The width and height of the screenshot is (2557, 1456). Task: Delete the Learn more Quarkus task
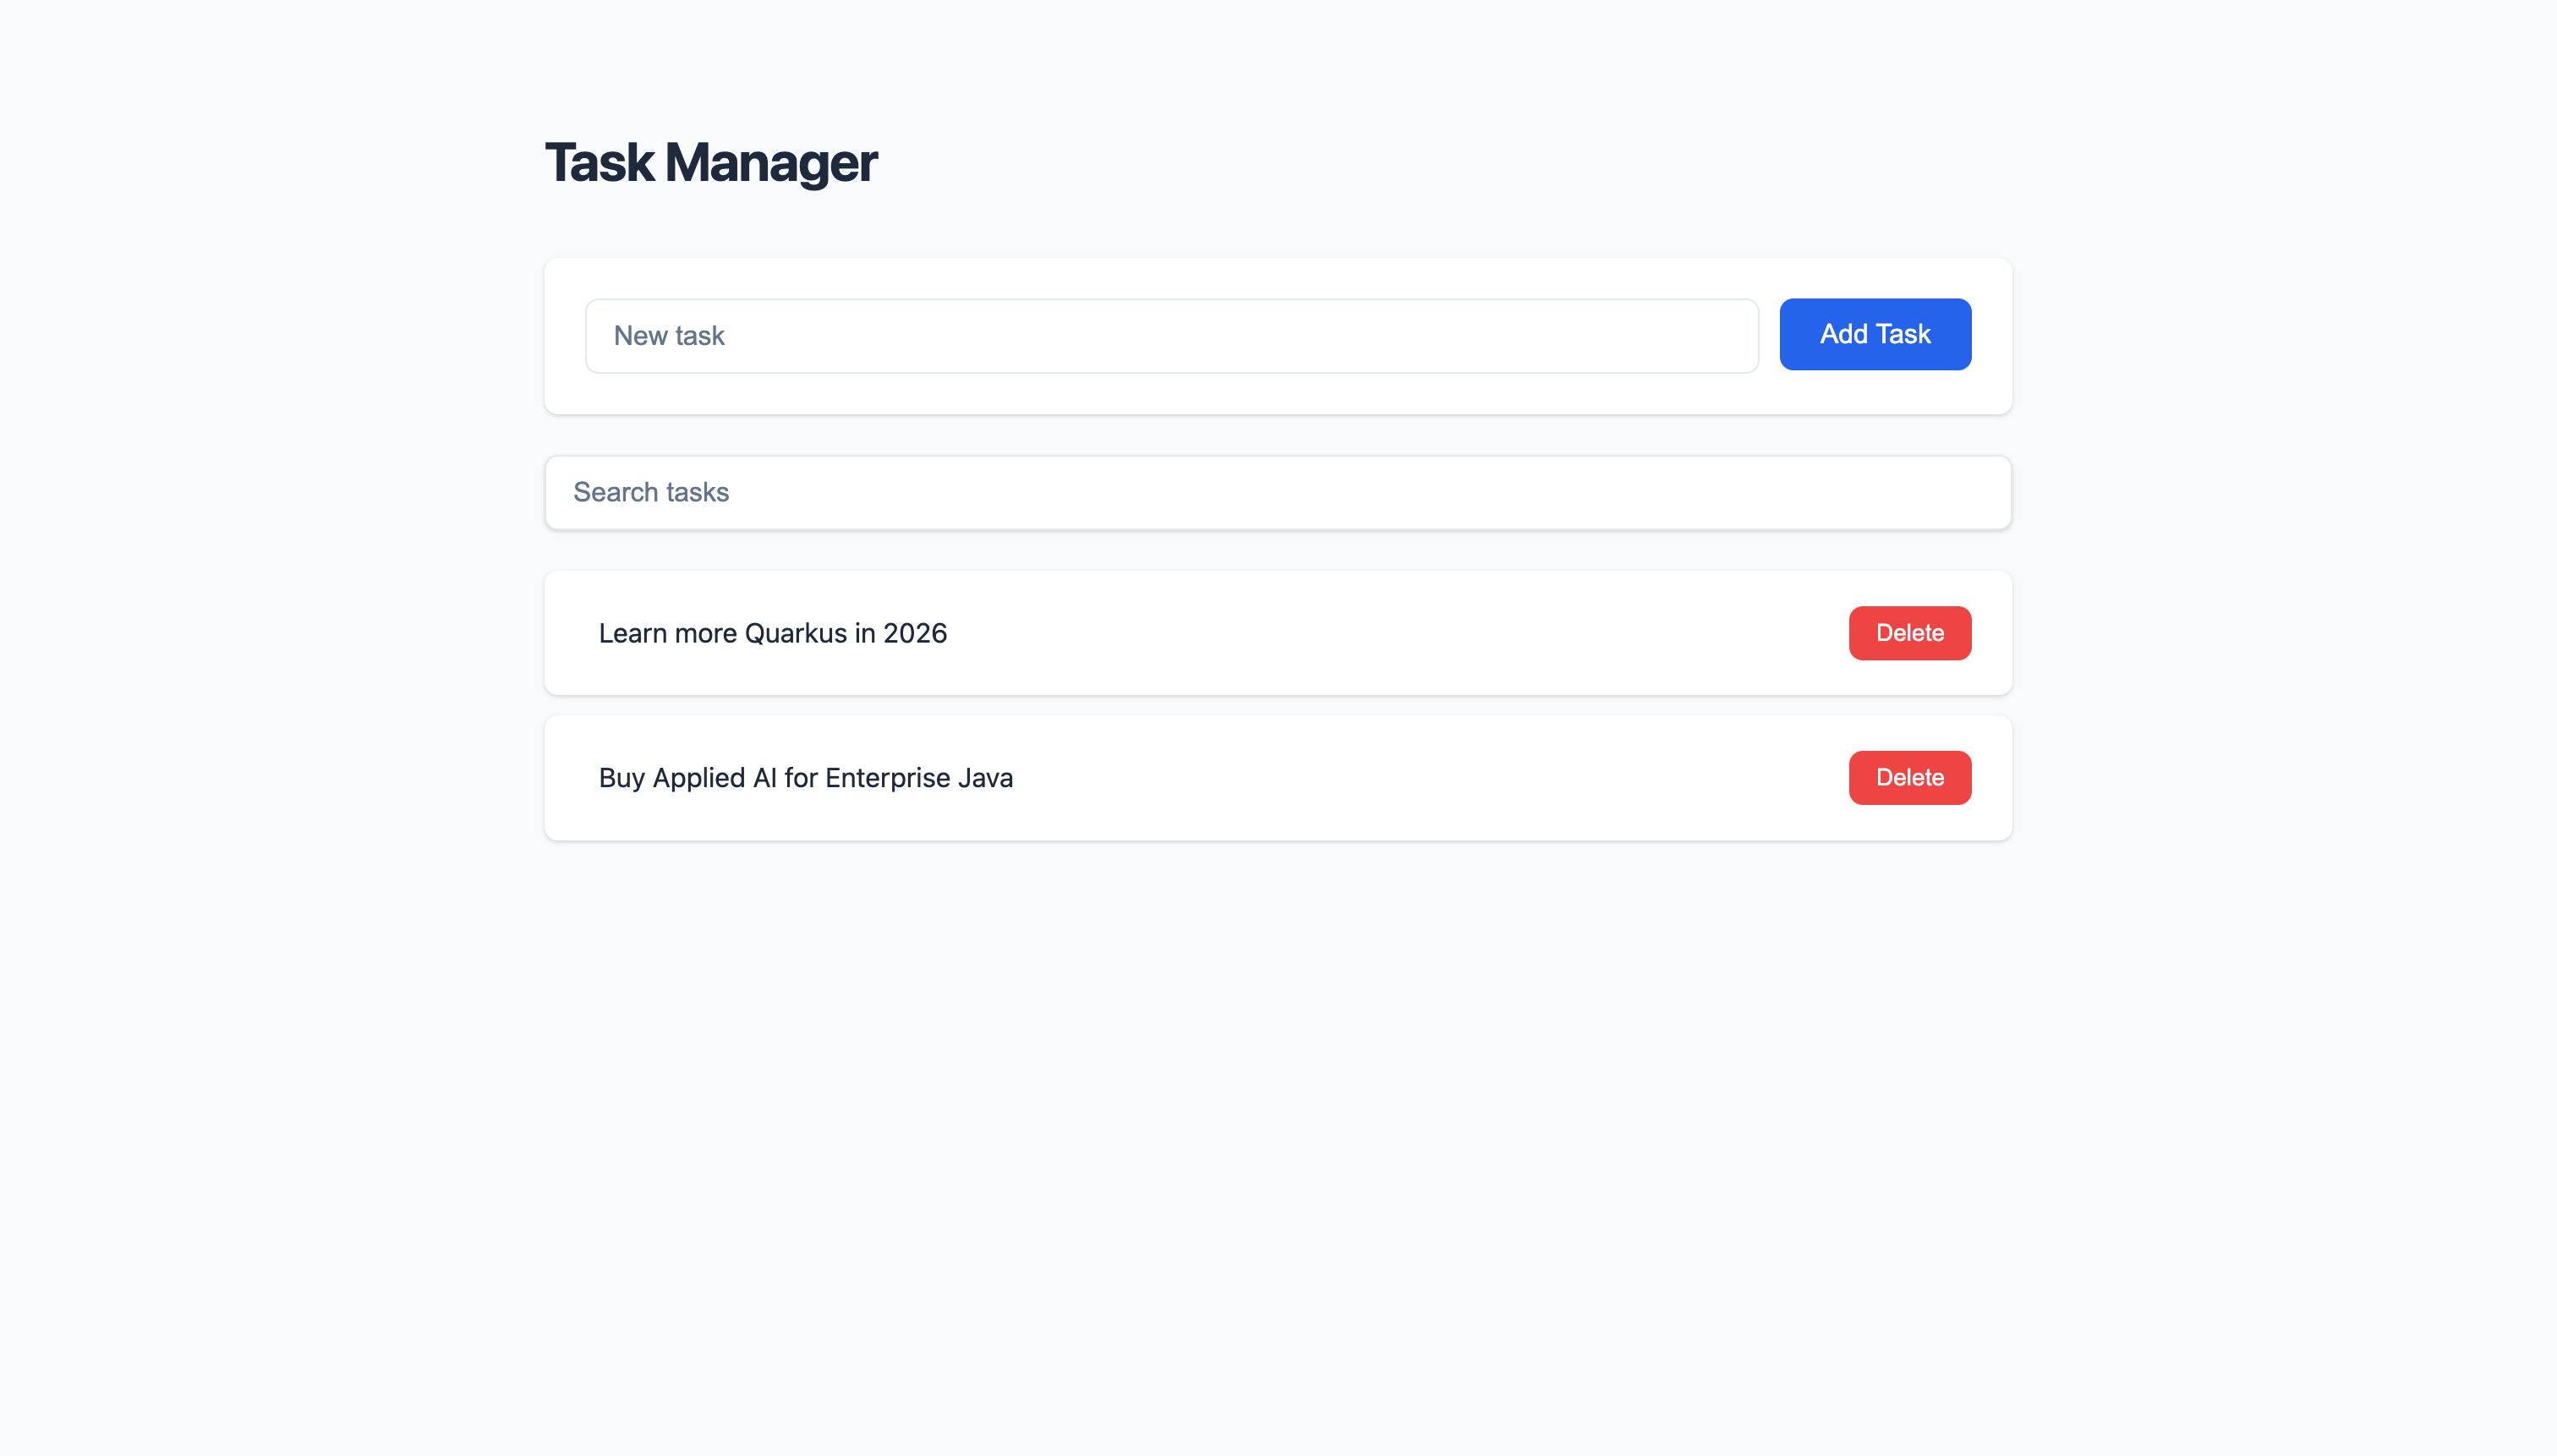click(1909, 633)
